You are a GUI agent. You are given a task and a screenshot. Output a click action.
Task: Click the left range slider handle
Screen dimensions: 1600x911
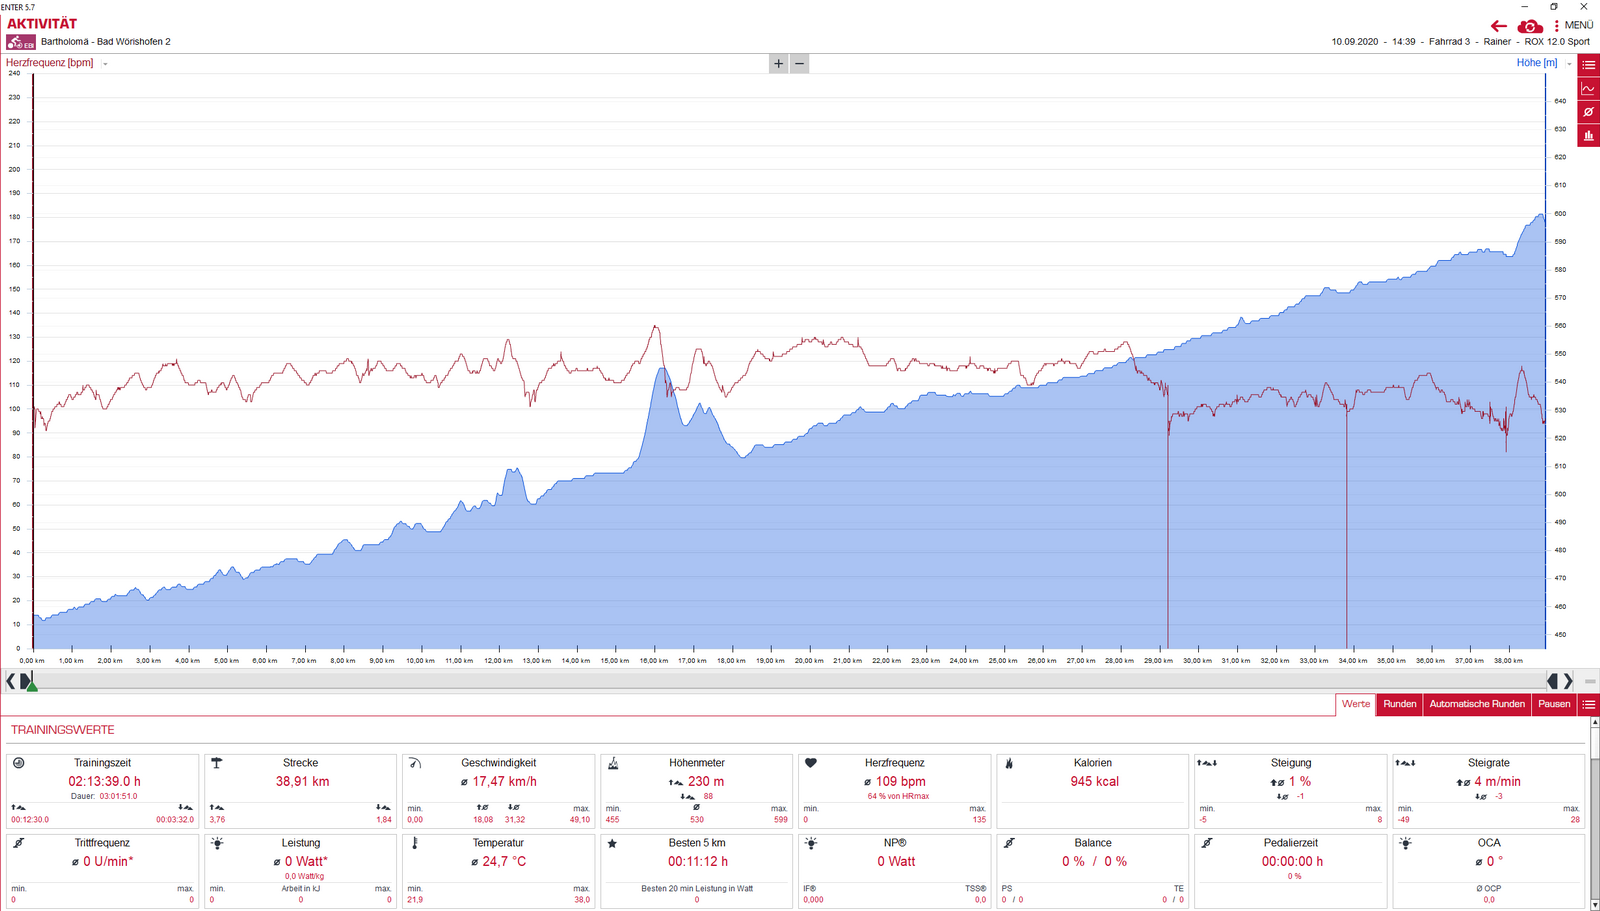click(26, 681)
